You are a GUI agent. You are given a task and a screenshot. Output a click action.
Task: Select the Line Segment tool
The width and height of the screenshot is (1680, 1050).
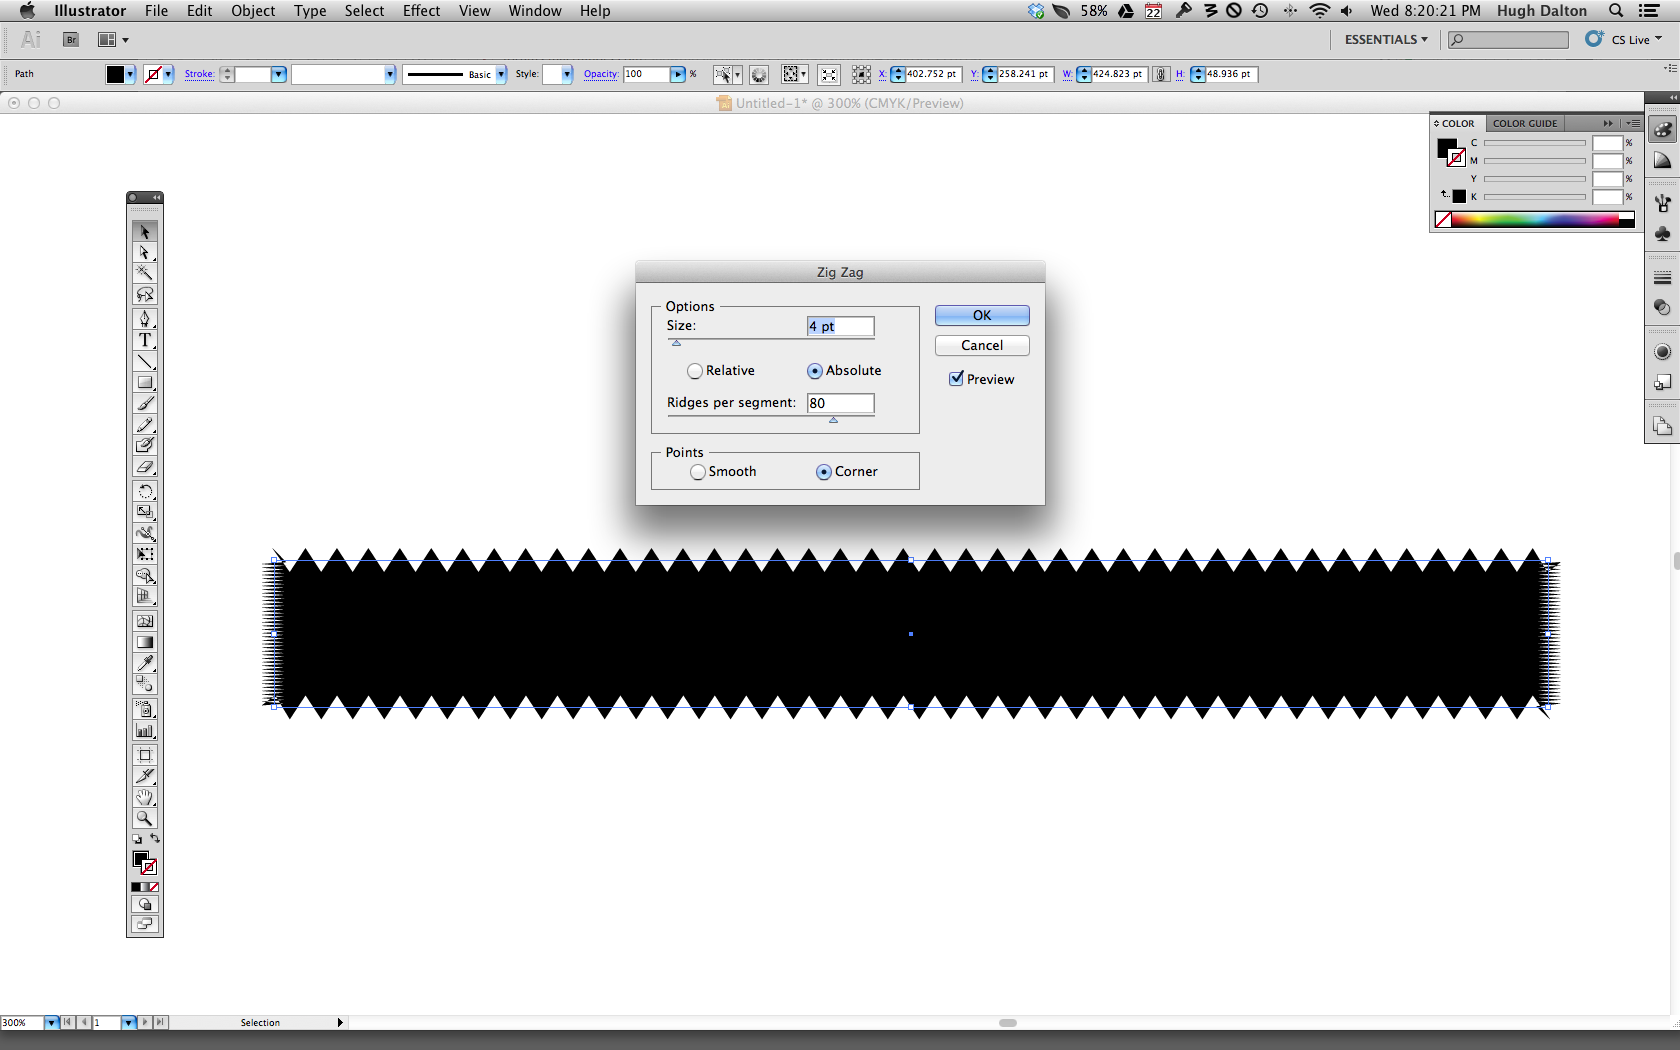point(145,361)
